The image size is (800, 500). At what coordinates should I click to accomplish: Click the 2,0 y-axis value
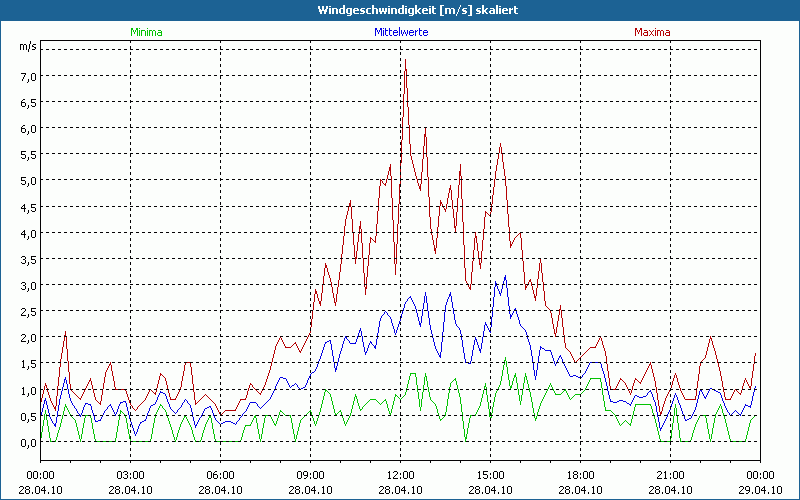coord(29,338)
